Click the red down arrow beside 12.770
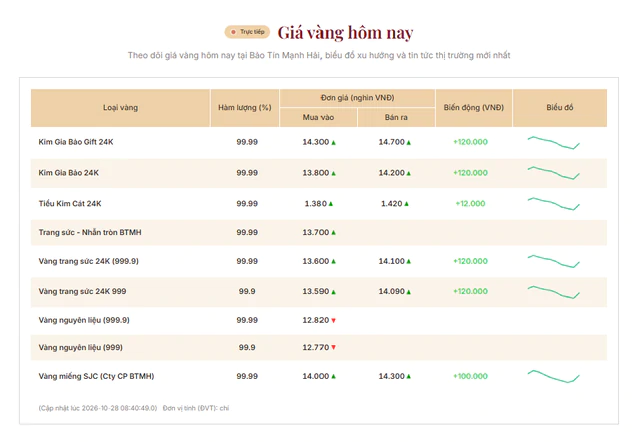640x442 pixels. click(x=333, y=348)
